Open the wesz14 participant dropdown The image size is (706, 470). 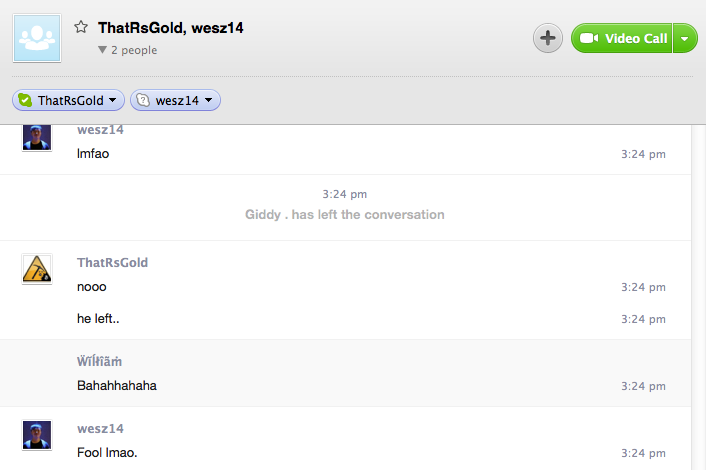(208, 100)
